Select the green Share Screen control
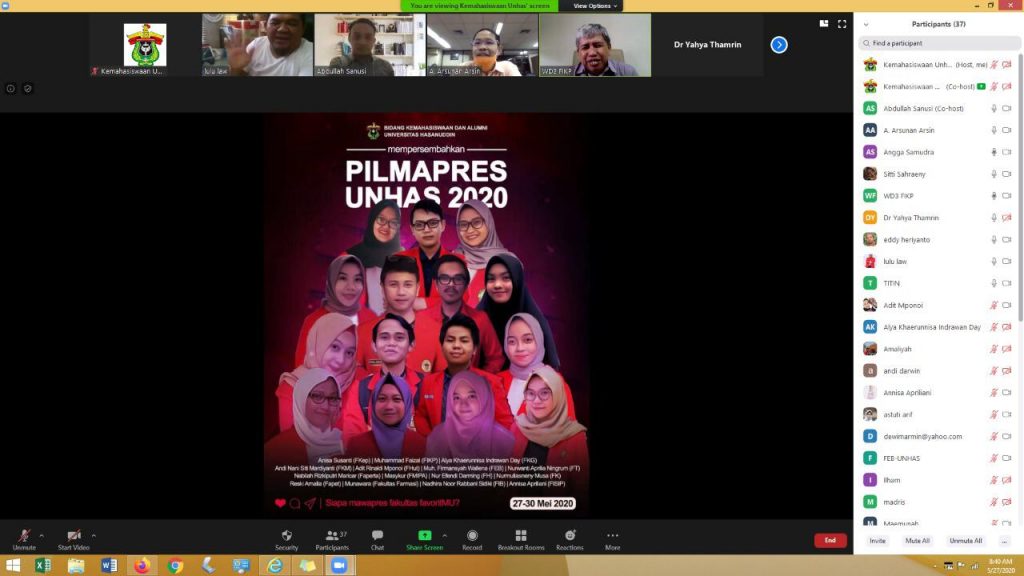The image size is (1024, 576). coord(423,535)
